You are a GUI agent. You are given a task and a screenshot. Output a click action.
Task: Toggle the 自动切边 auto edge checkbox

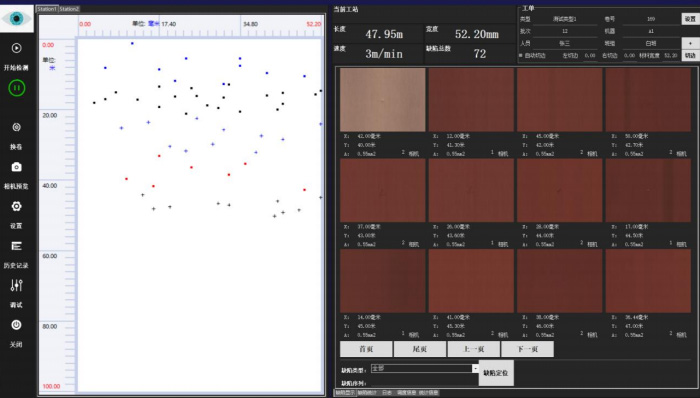click(521, 55)
